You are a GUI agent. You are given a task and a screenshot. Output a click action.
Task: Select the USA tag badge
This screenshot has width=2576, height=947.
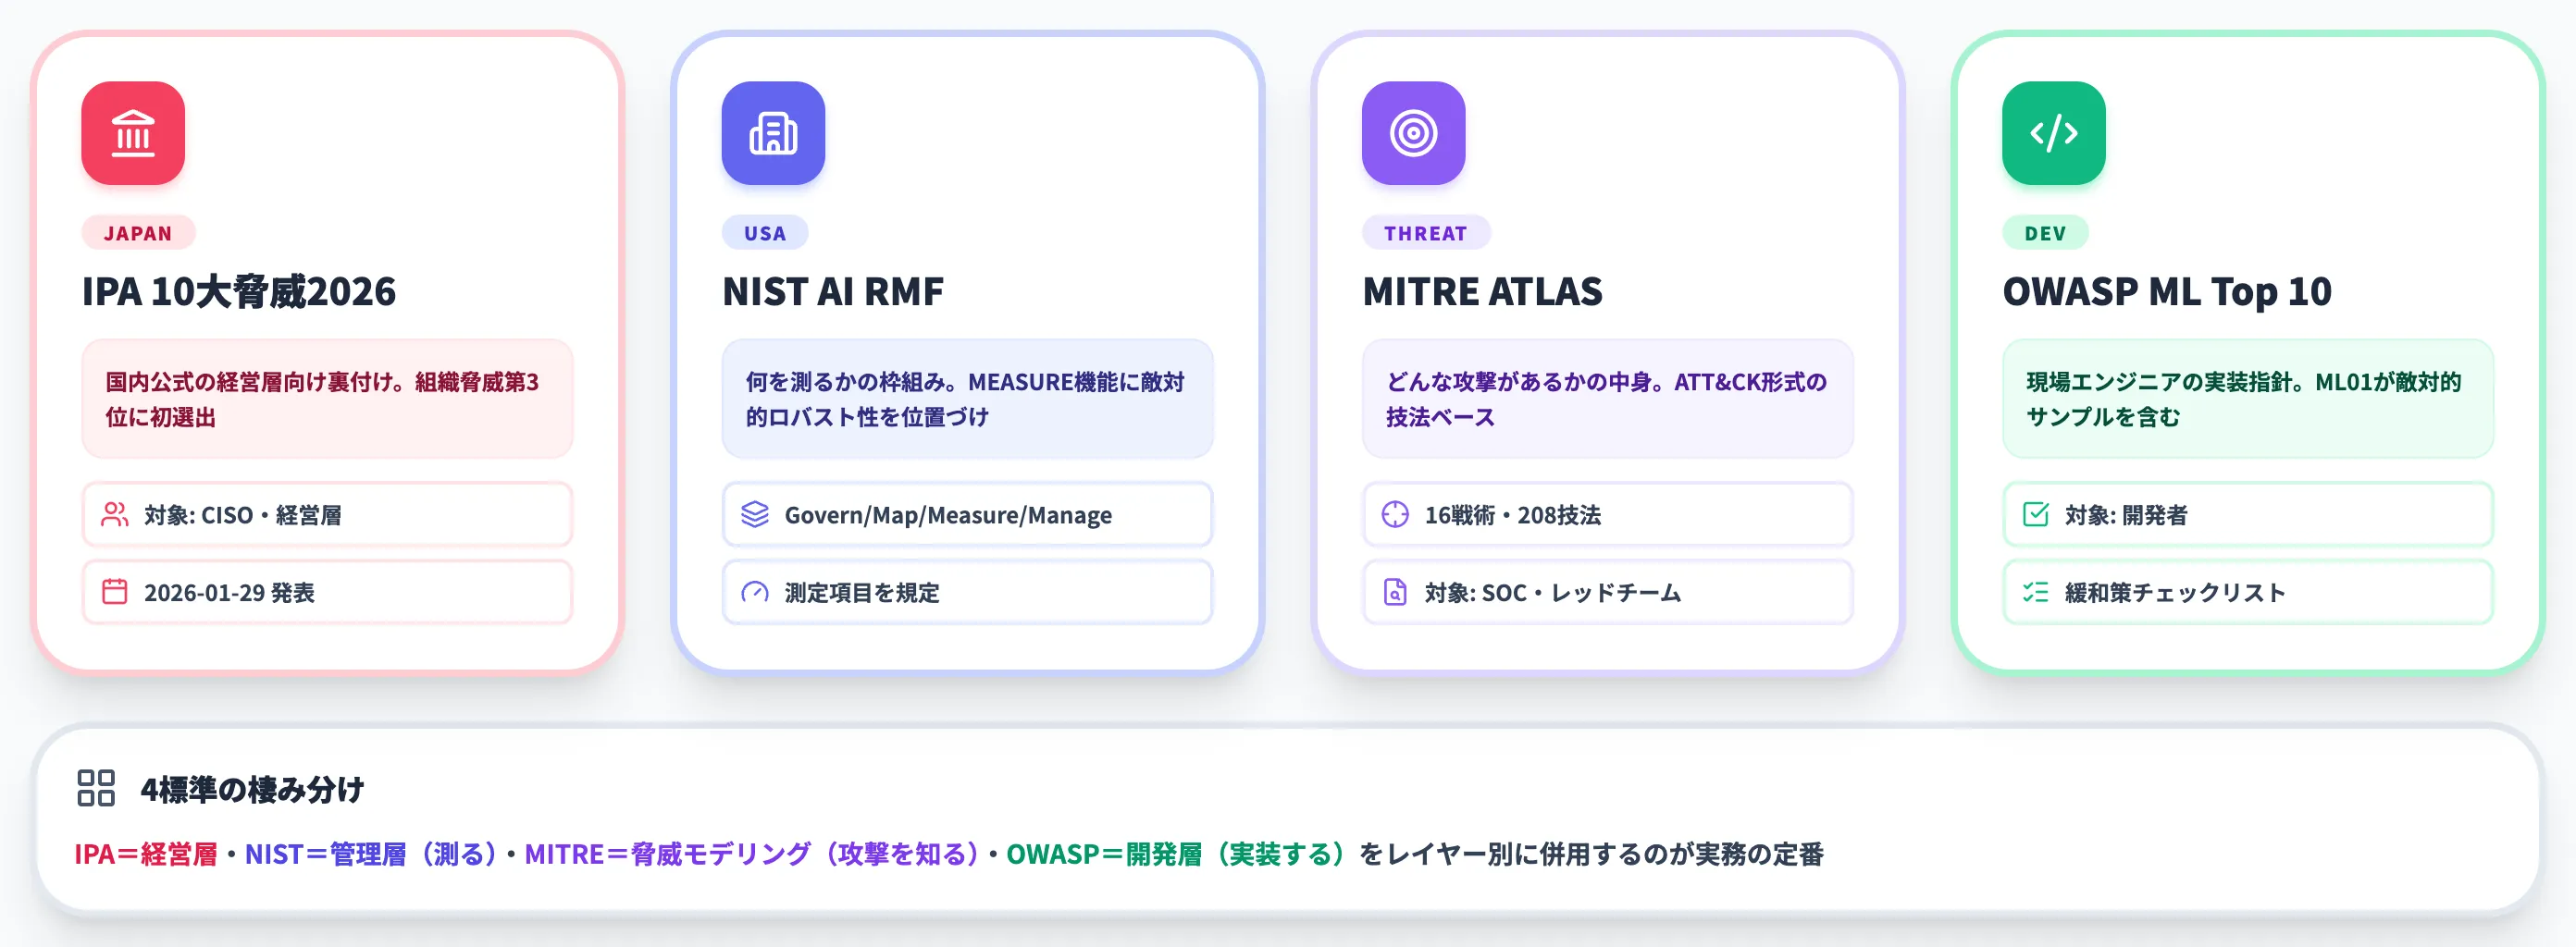click(765, 233)
